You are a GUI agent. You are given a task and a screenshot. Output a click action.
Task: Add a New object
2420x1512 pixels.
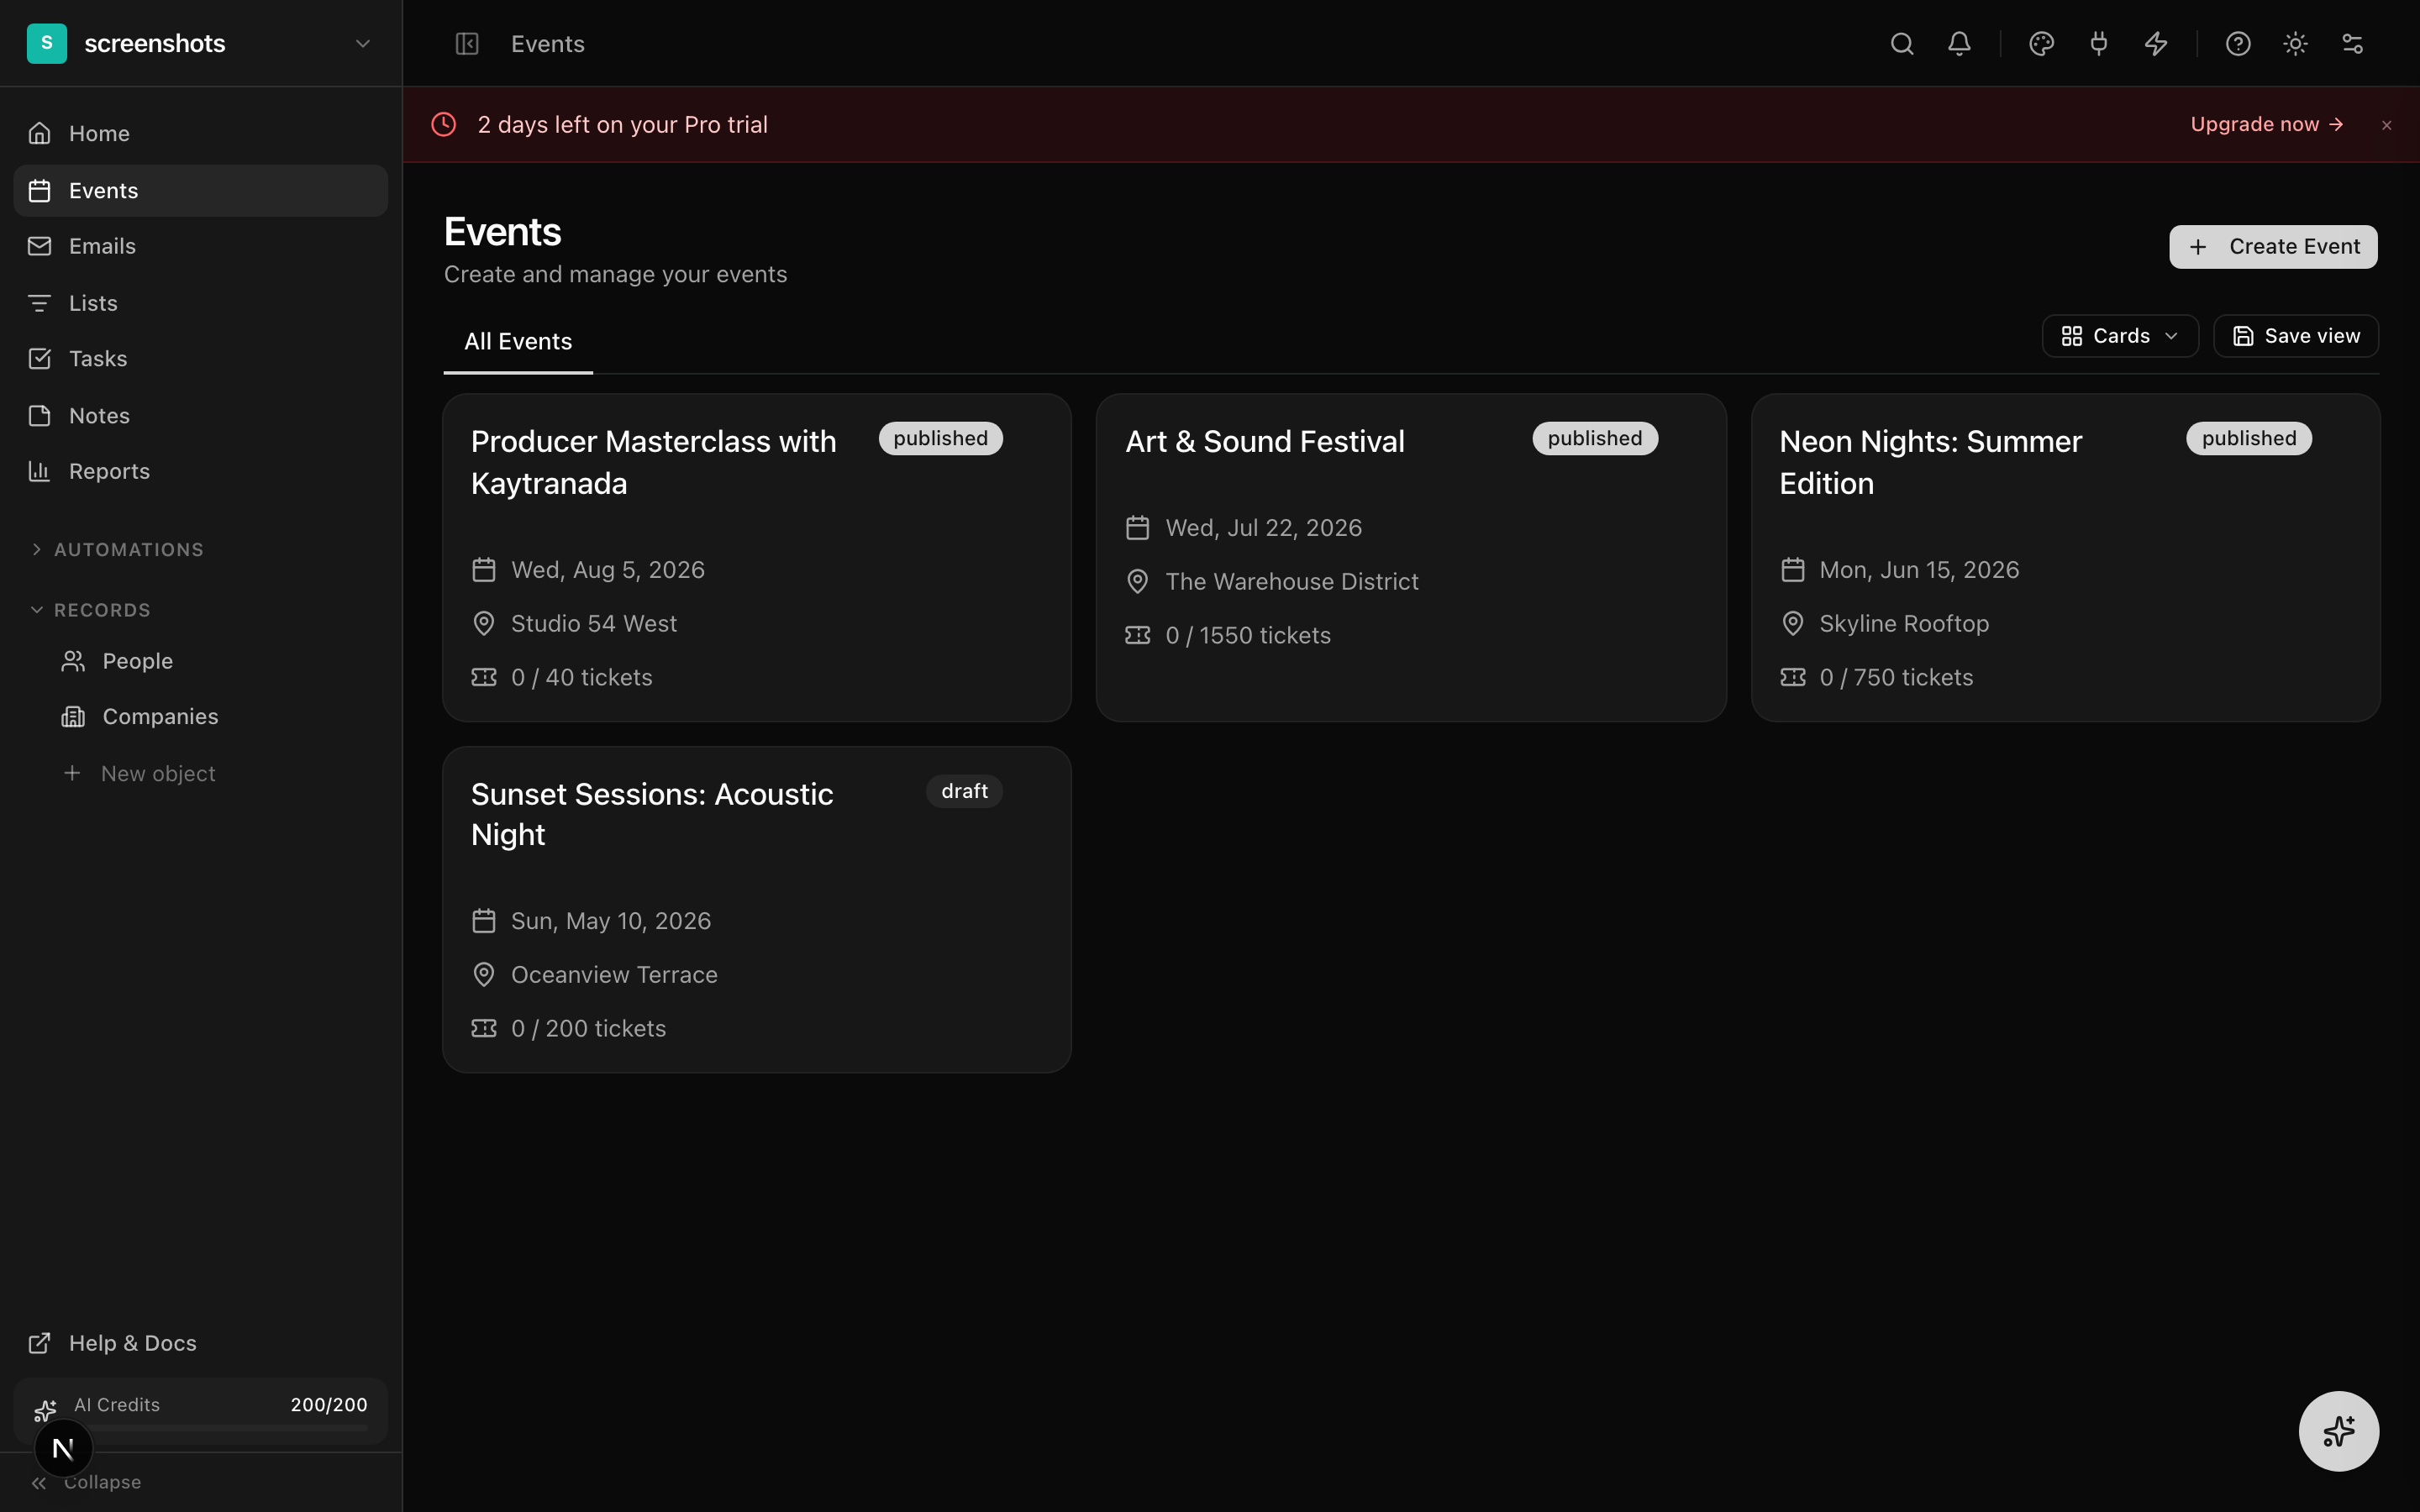tap(140, 773)
